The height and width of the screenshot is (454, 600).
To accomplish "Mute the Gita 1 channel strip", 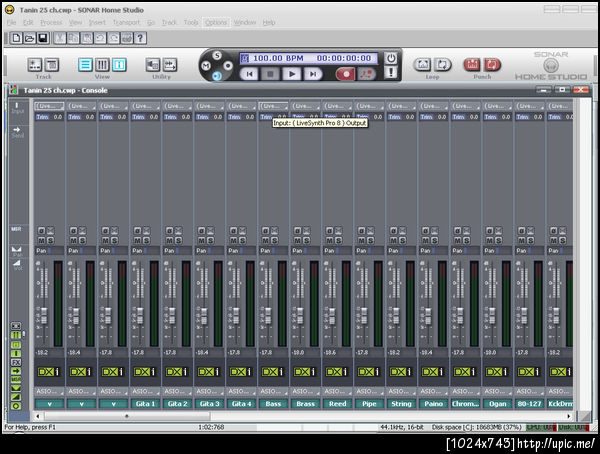I will pos(138,240).
